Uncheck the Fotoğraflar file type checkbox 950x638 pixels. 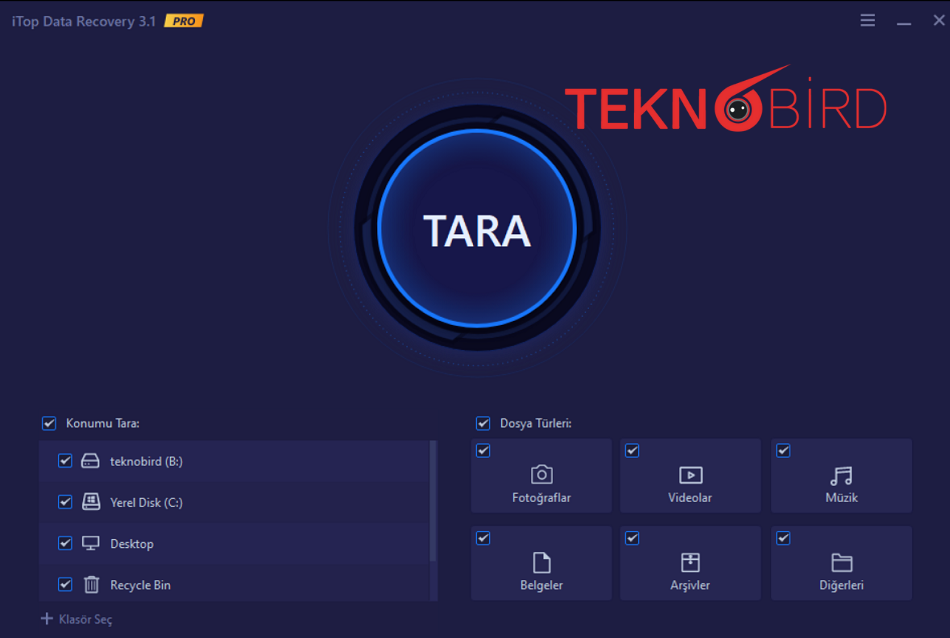(x=483, y=450)
